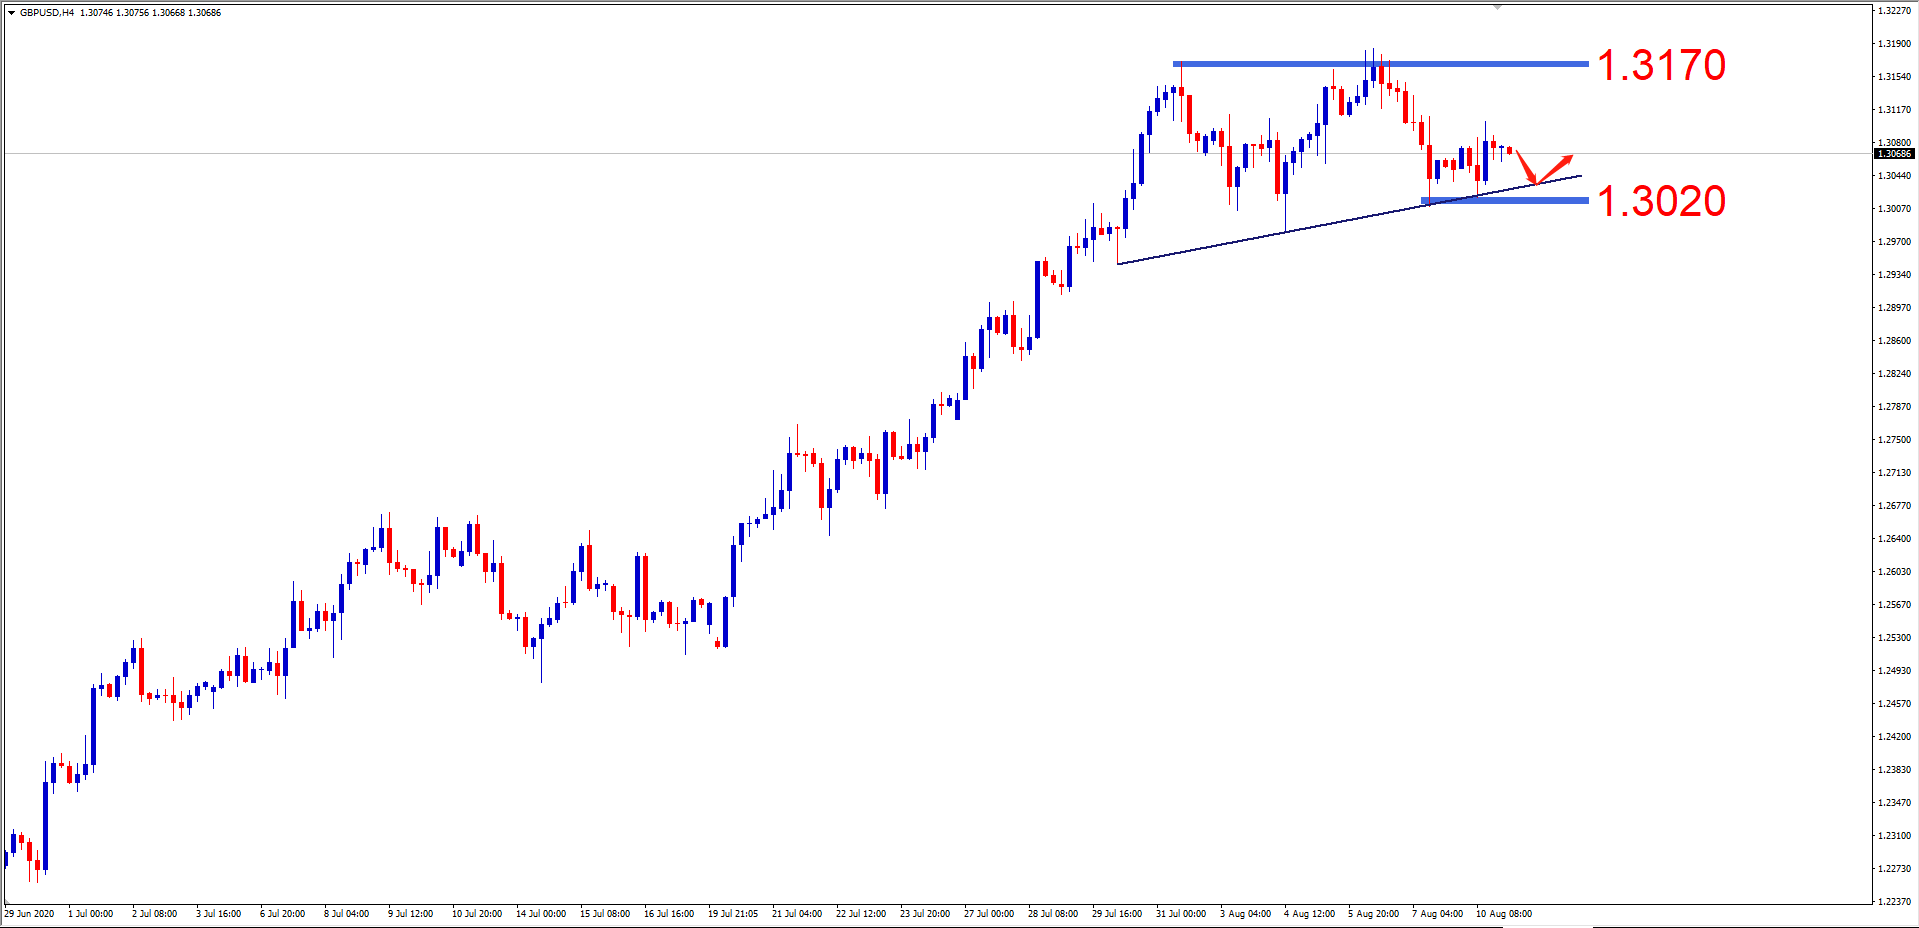Click the 10 Aug 08:00 time label
Image resolution: width=1919 pixels, height=928 pixels.
1504,913
